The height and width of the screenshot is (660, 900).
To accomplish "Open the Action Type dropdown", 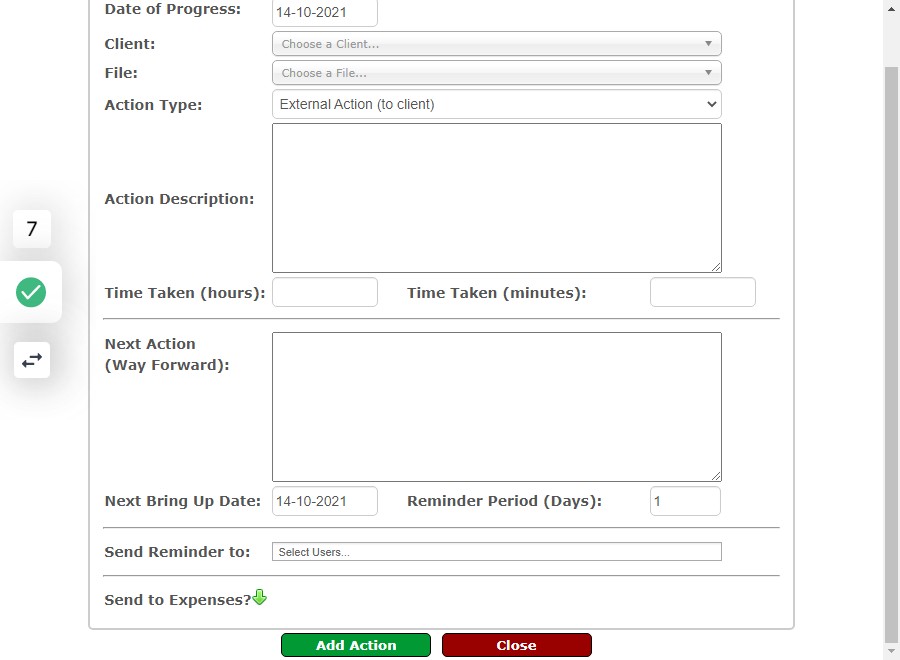I will click(496, 104).
